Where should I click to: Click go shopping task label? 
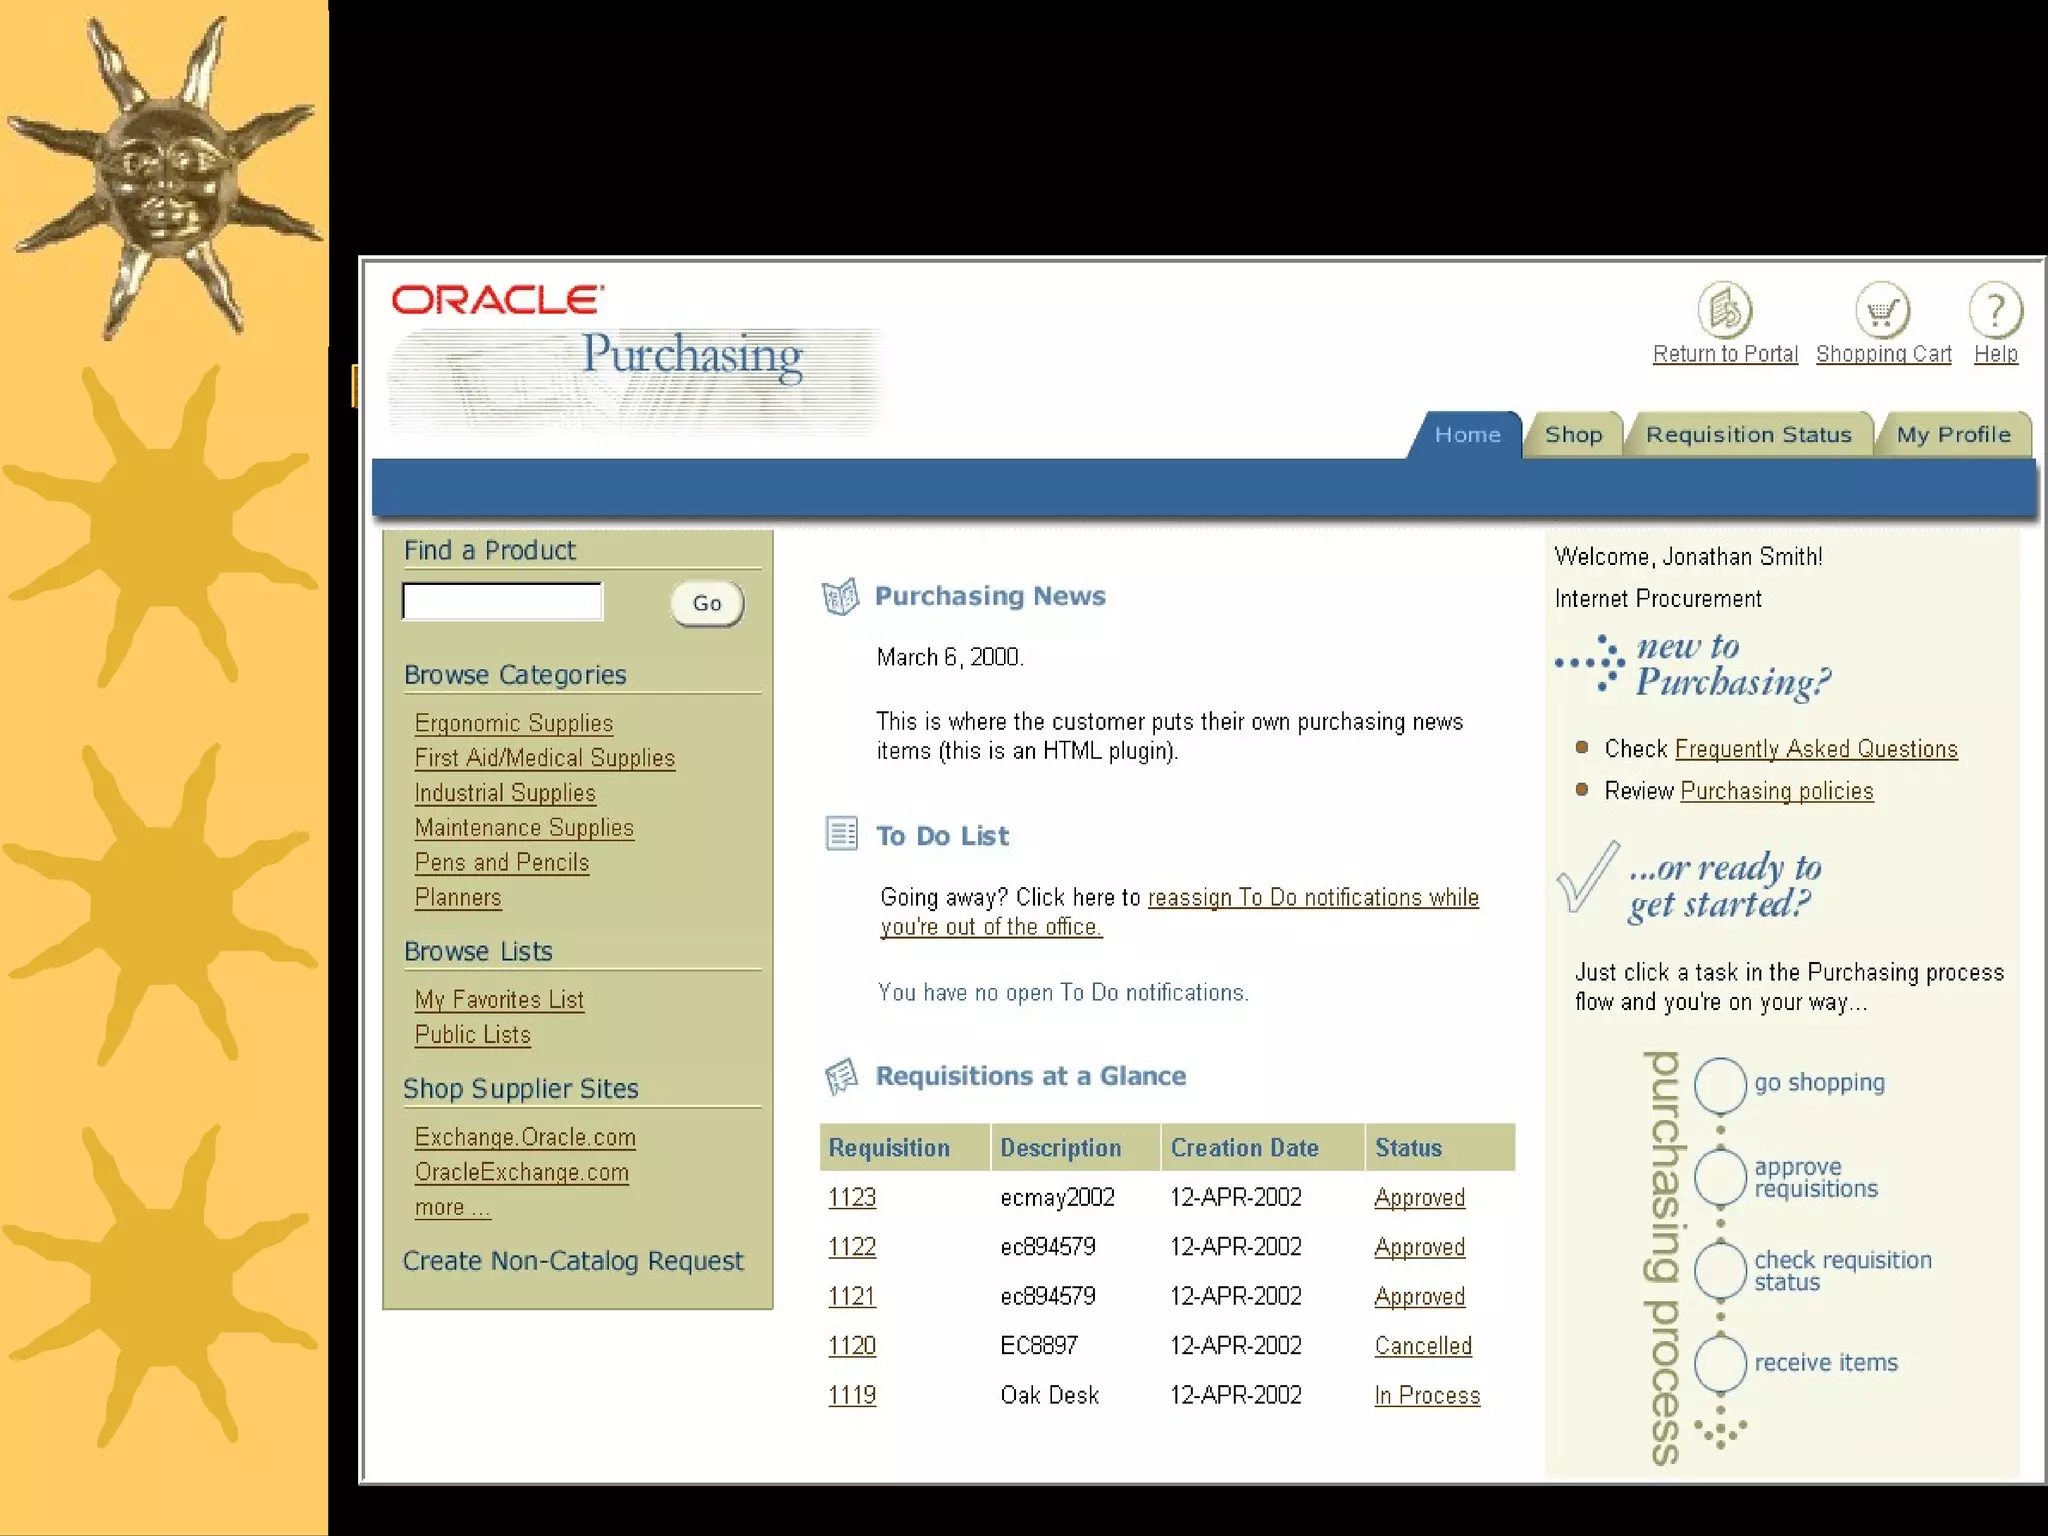click(1820, 1083)
